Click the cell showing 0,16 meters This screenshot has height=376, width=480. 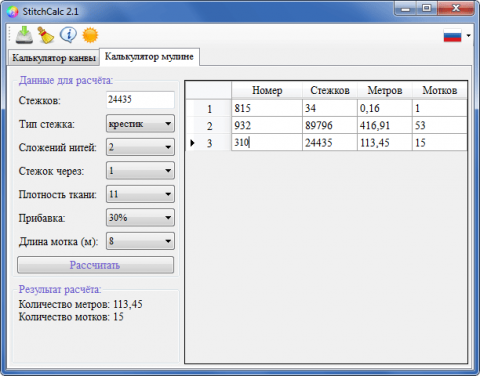tap(385, 108)
